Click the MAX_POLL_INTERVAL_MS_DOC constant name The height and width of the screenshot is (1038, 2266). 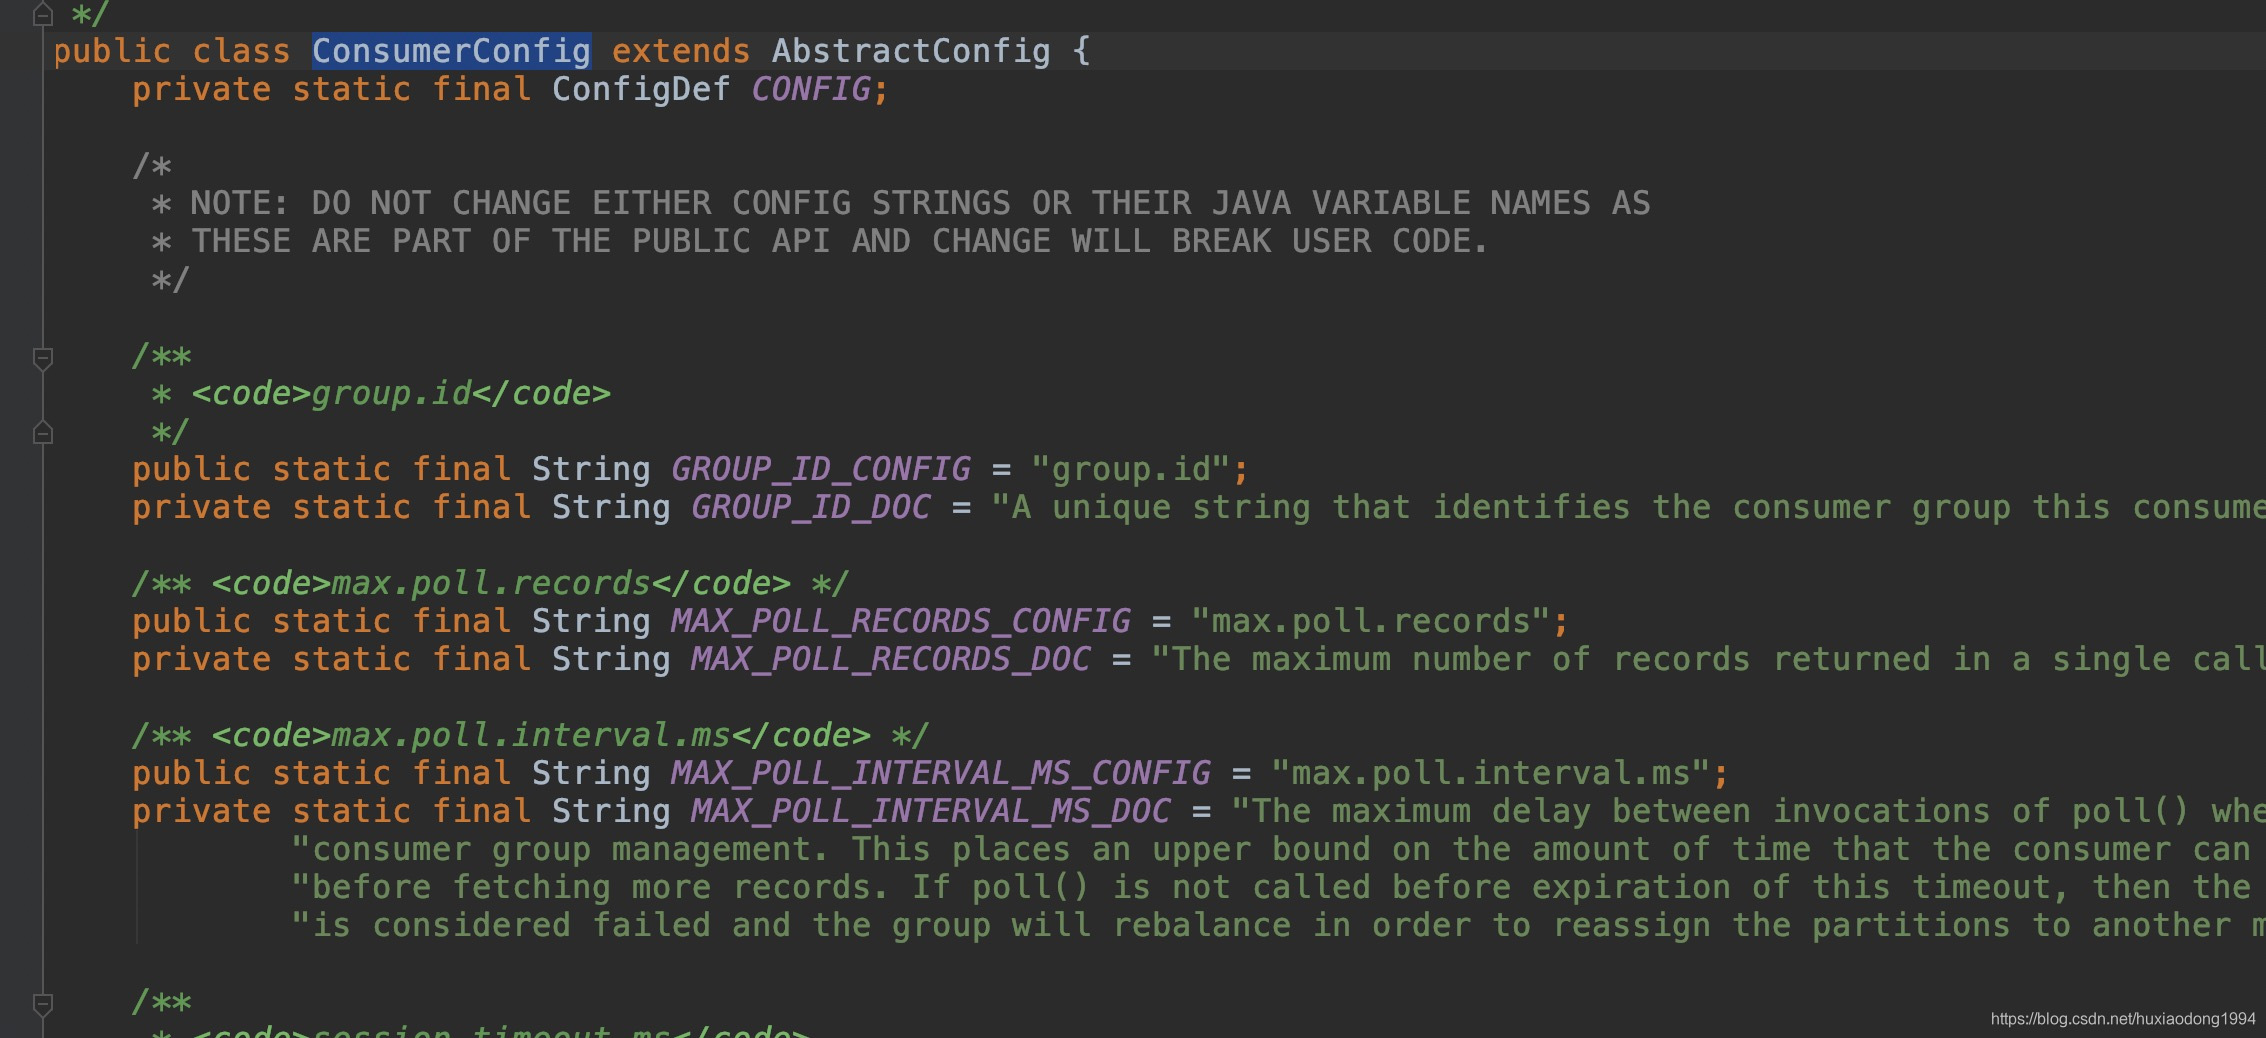click(931, 811)
